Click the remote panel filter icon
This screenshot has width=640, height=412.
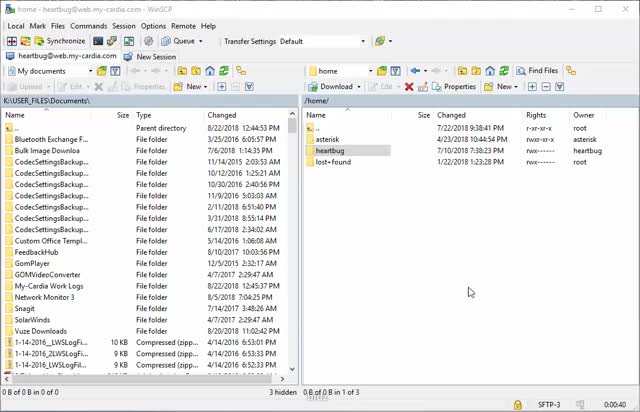pyautogui.click(x=395, y=71)
